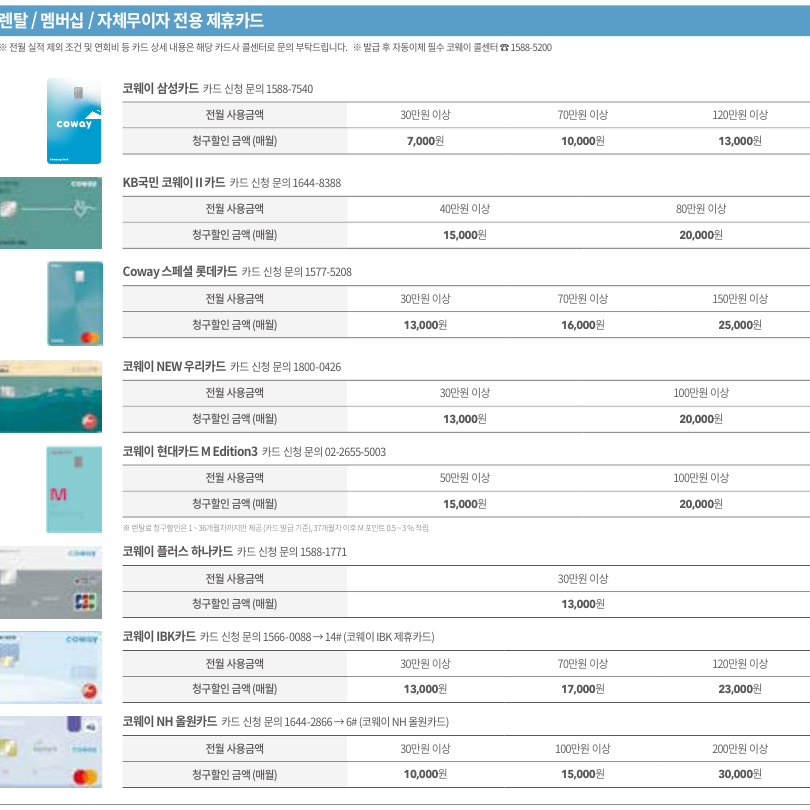Click 청구할인 금액 (매월) label in 하나카드 table
Viewport: 810px width, 810px height.
coord(235,604)
